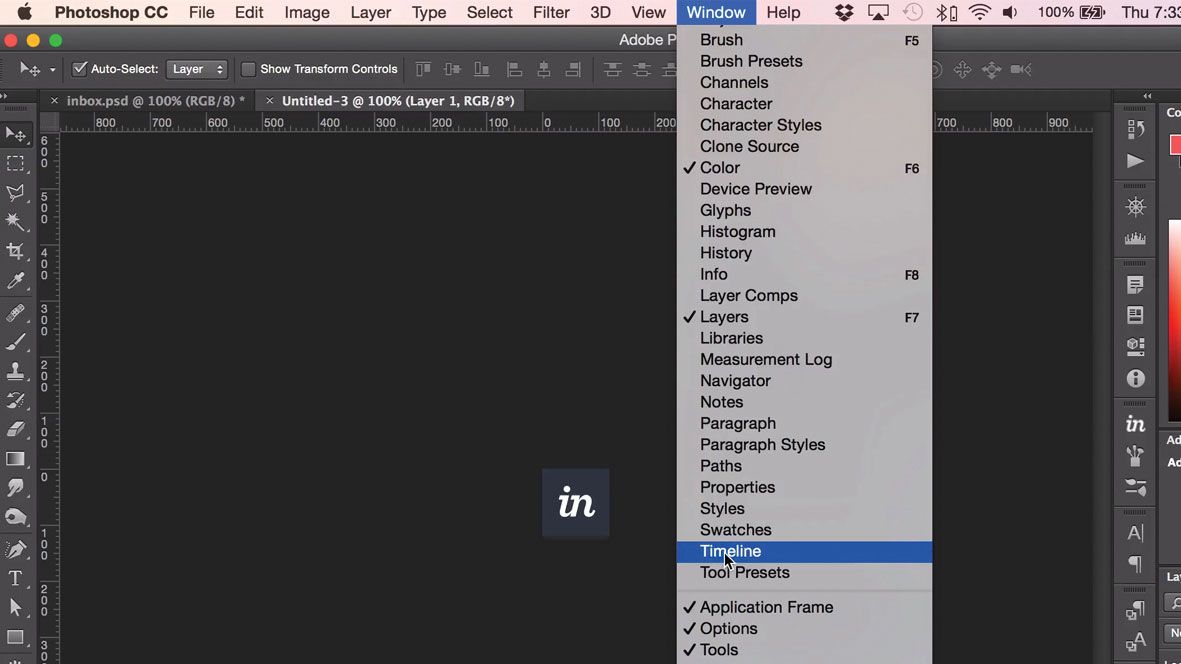Viewport: 1181px width, 664px height.
Task: Uncheck Application Frame in Window menu
Action: point(766,607)
